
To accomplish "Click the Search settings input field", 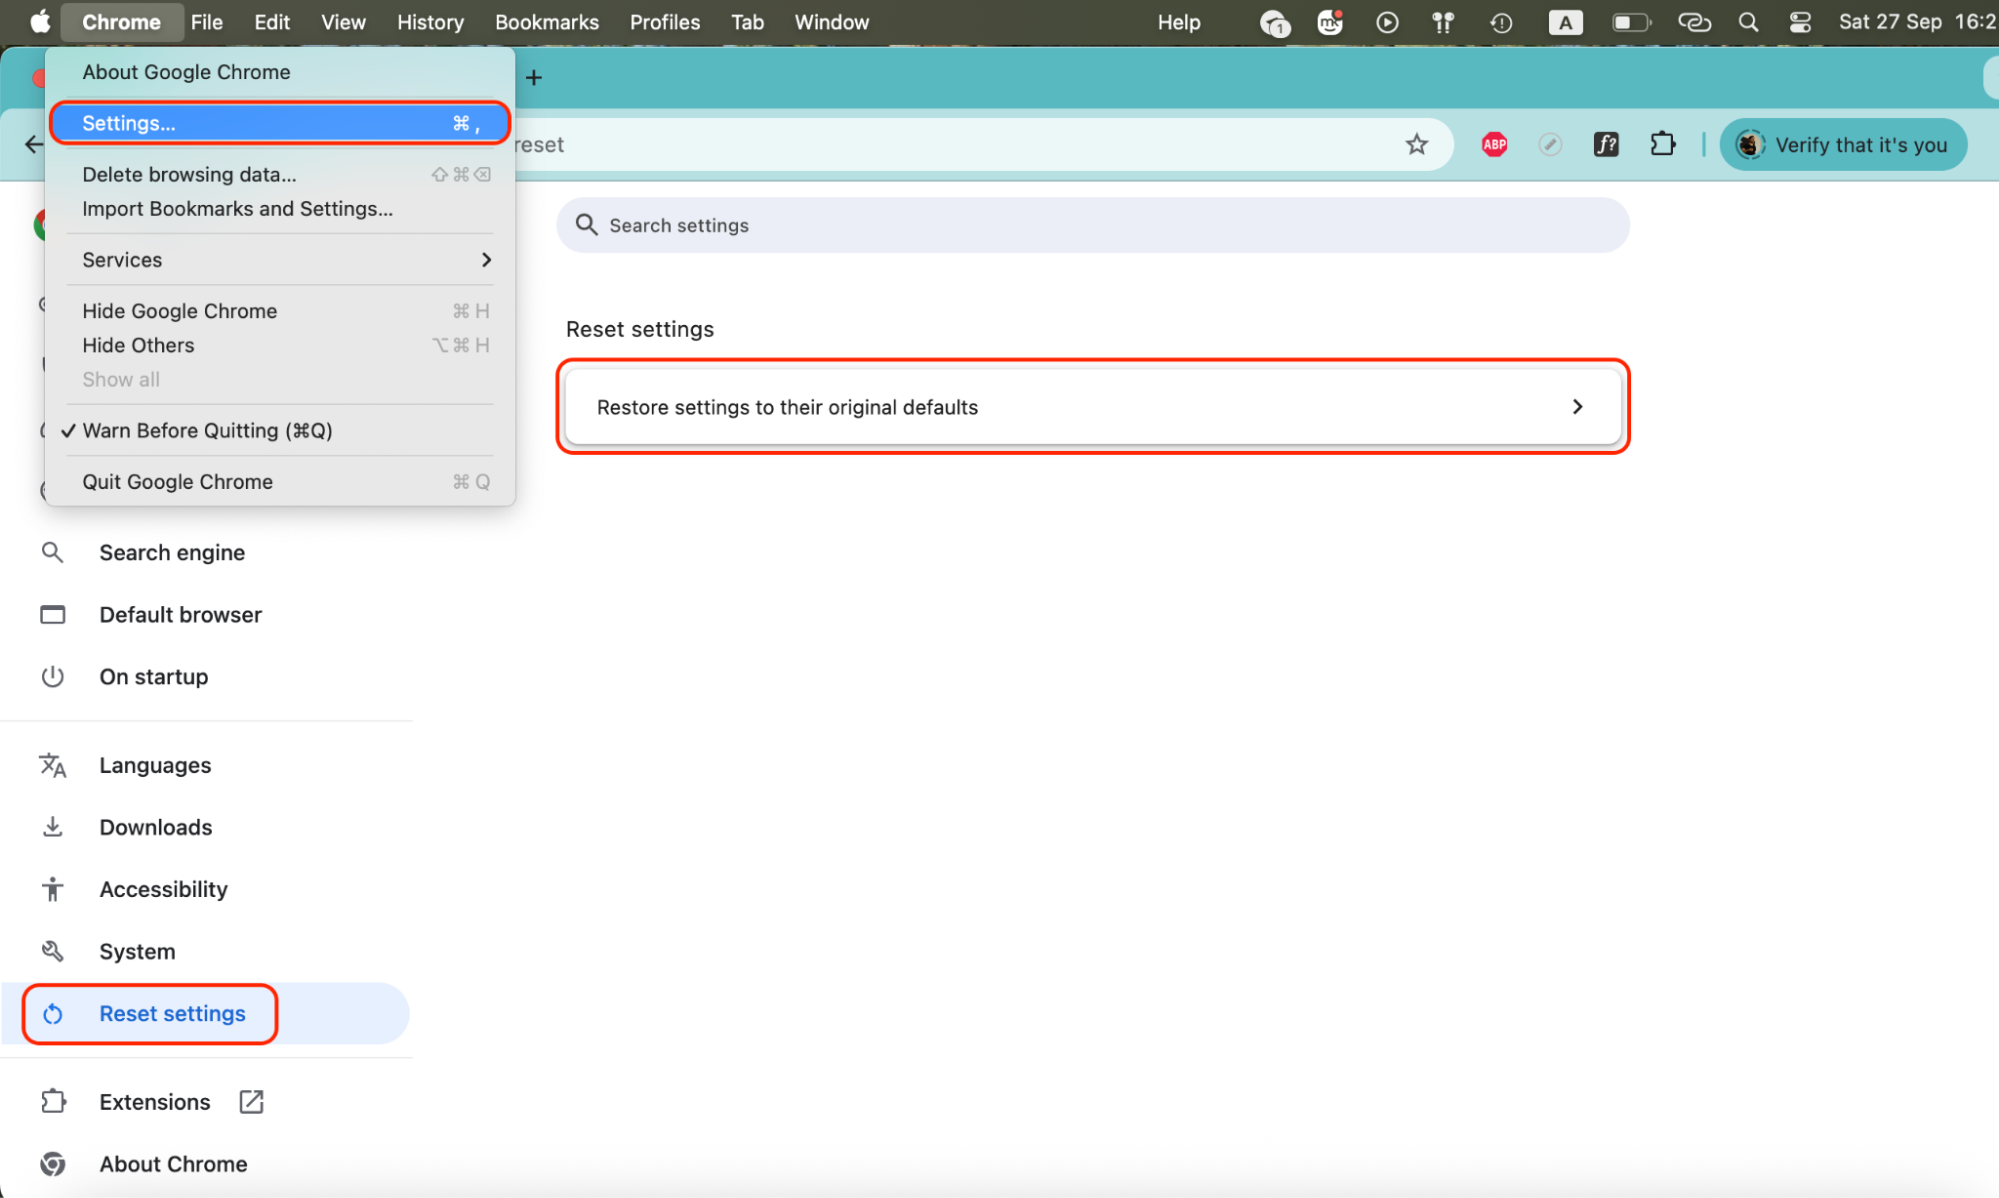I will coord(1092,225).
